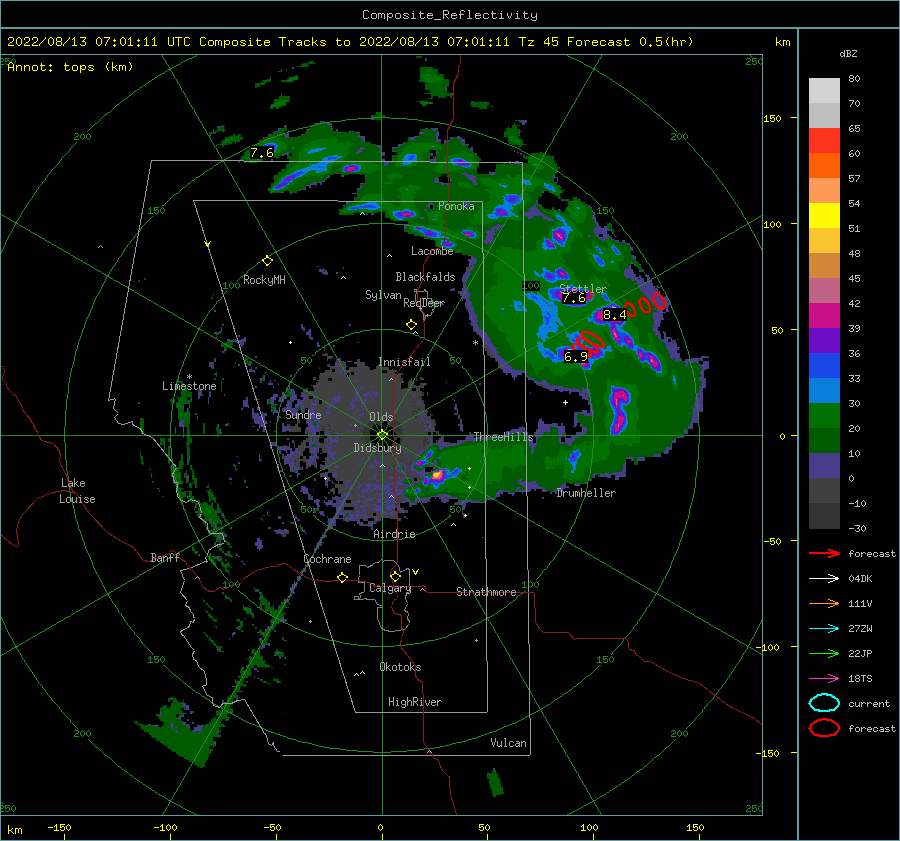The height and width of the screenshot is (841, 900).
Task: Click the magenta 18TS arrow legend icon
Action: click(x=824, y=679)
